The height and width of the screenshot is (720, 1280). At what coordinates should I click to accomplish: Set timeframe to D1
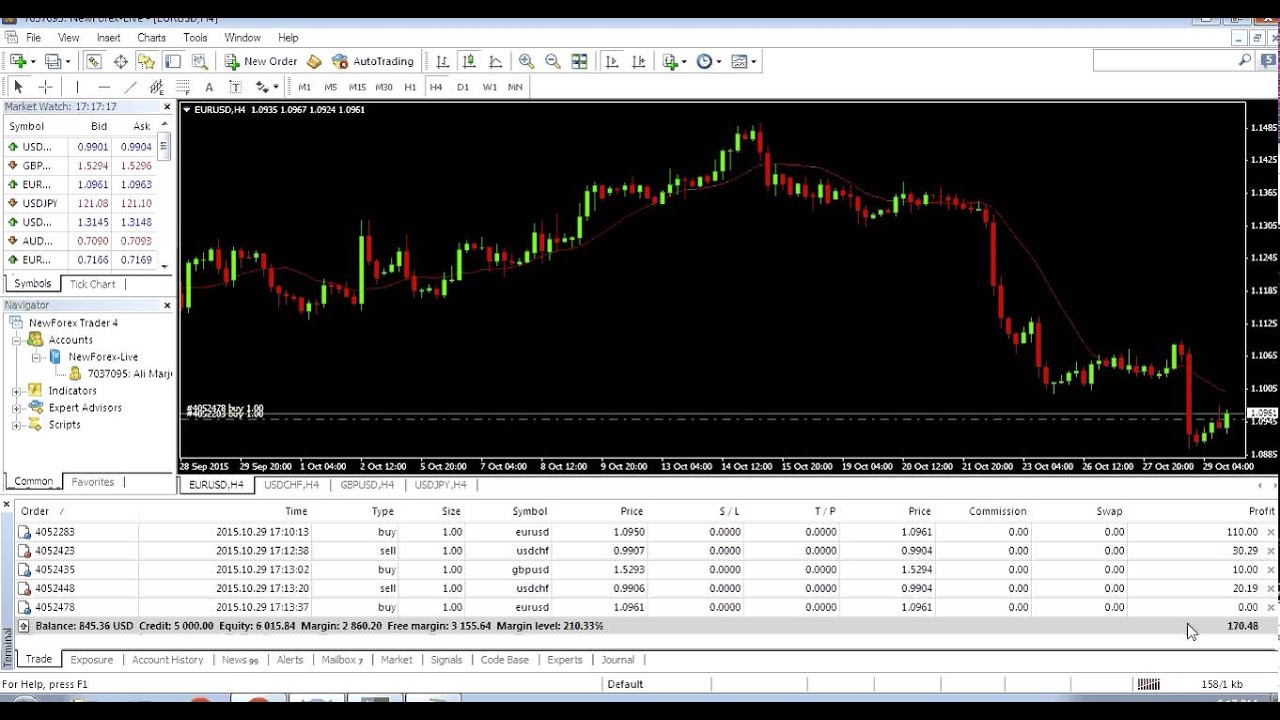click(x=463, y=87)
